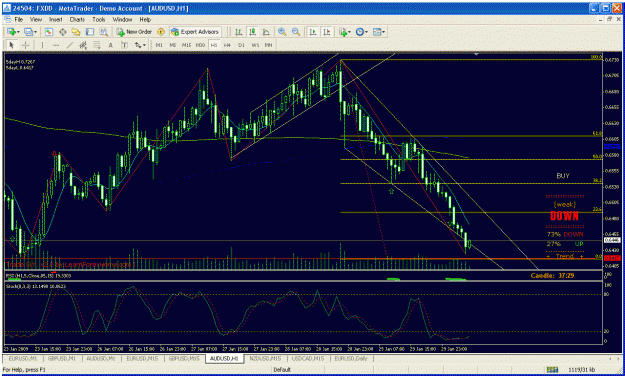
Task: Switch to the GBPUSD,M1 chart tab
Action: [x=62, y=358]
